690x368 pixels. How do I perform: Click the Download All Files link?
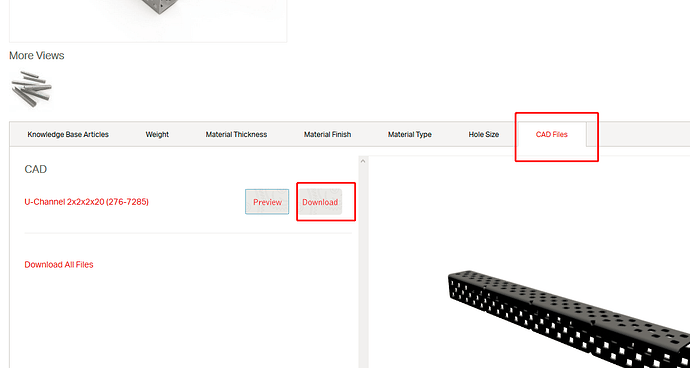coord(59,265)
